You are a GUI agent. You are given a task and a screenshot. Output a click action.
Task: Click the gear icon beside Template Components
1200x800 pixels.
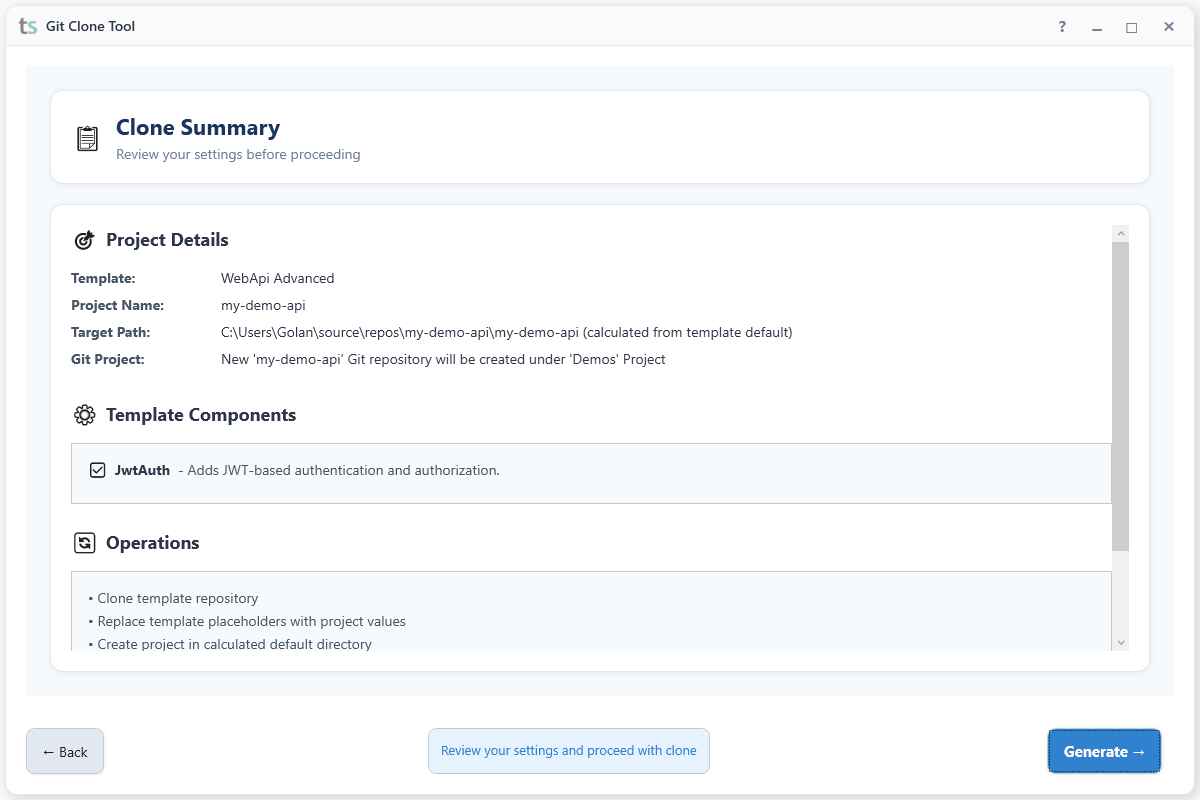coord(85,414)
